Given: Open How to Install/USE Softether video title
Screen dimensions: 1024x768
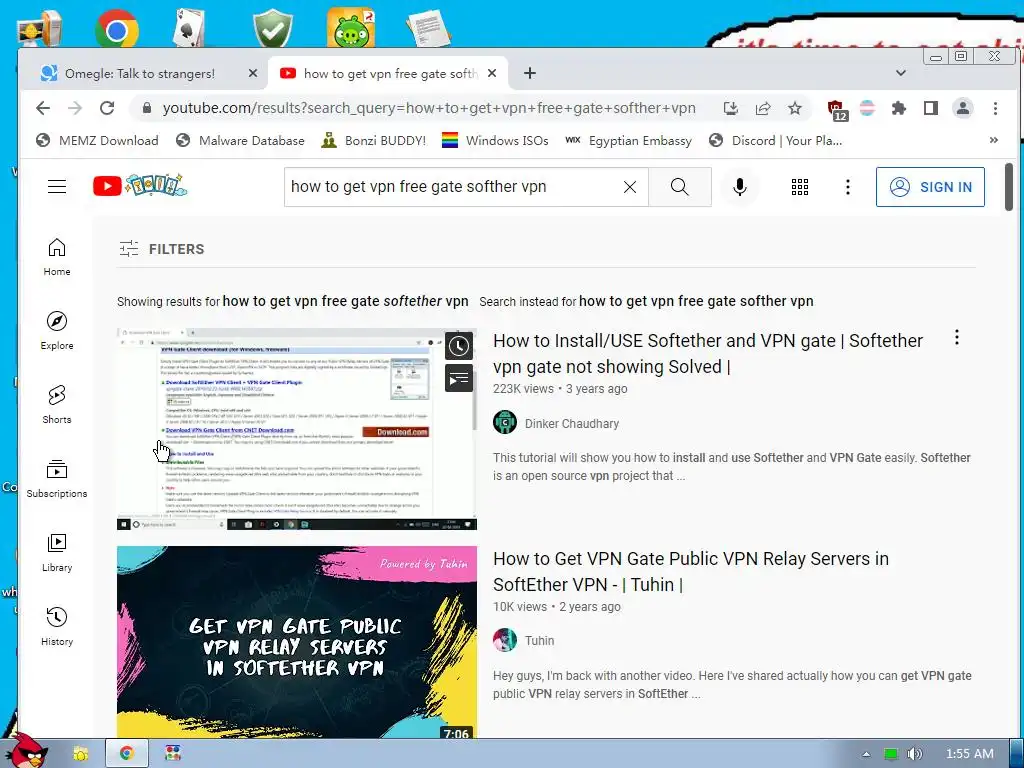Looking at the screenshot, I should click(708, 353).
